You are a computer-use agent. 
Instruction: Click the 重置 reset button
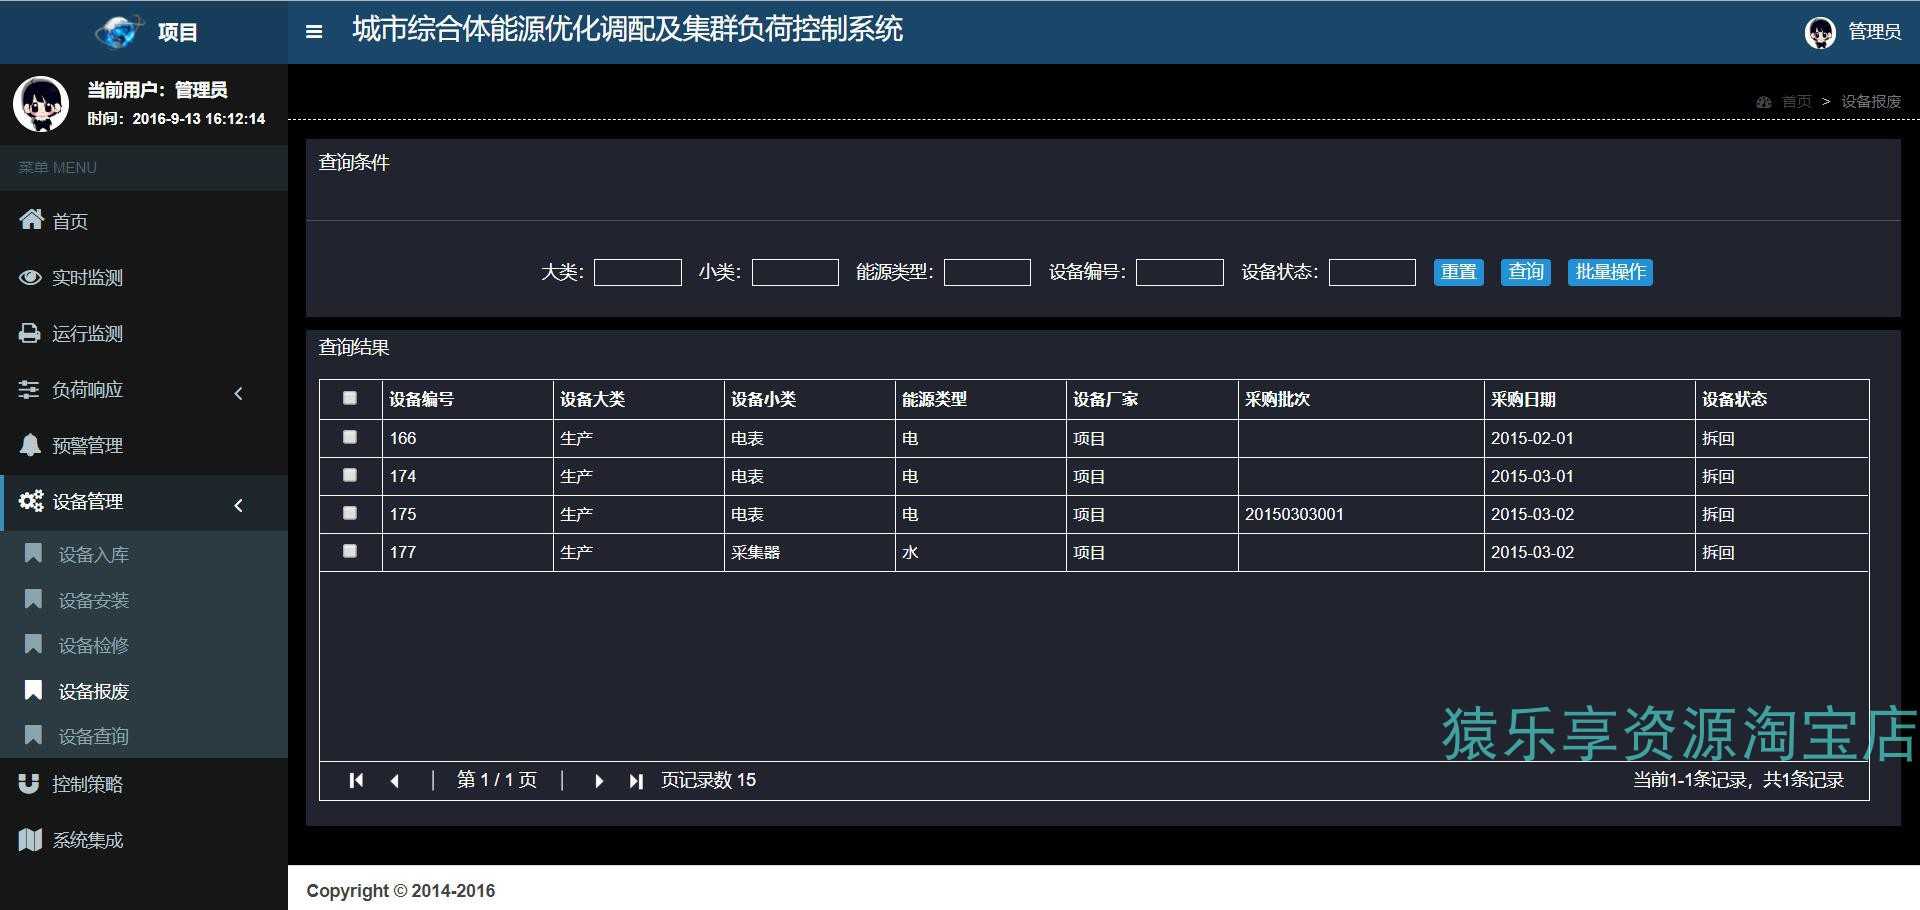tap(1458, 272)
